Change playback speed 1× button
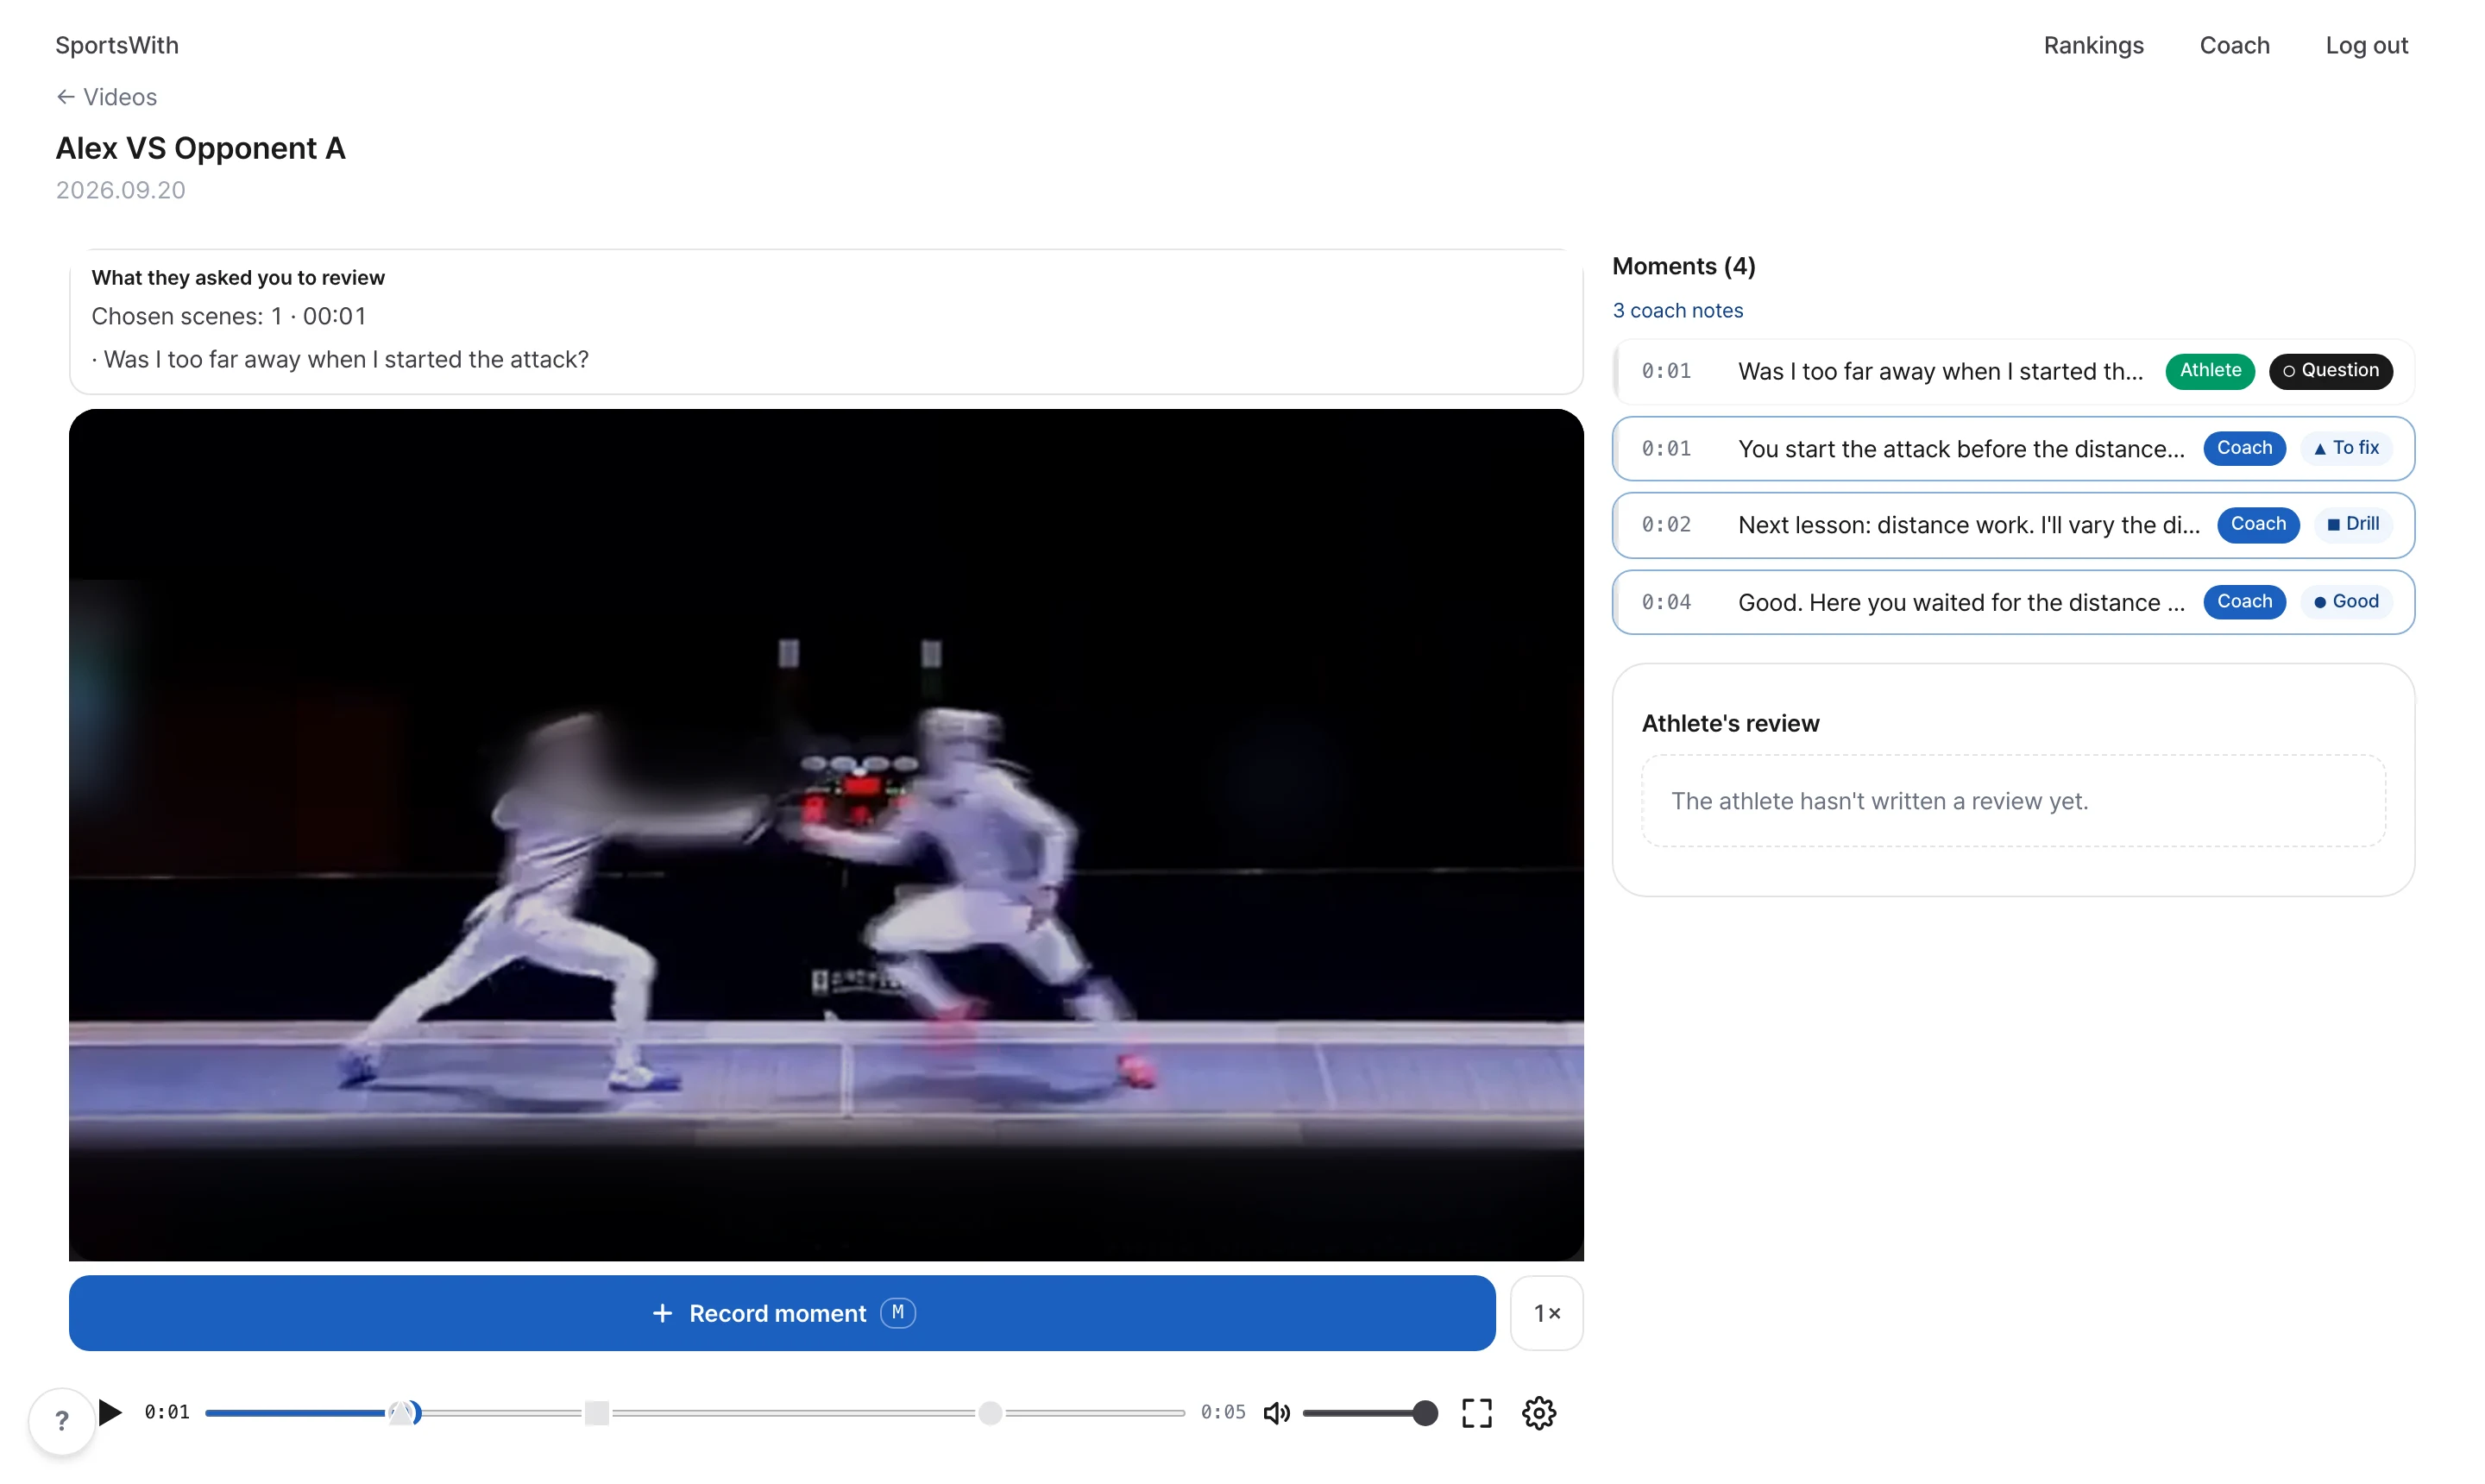The width and height of the screenshot is (2485, 1484). click(1546, 1312)
